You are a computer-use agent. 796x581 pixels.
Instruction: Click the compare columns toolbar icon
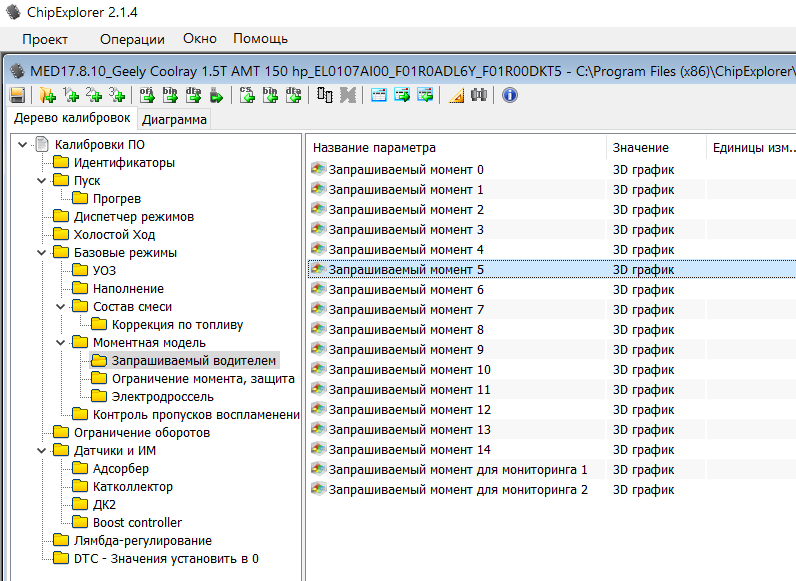tap(325, 95)
